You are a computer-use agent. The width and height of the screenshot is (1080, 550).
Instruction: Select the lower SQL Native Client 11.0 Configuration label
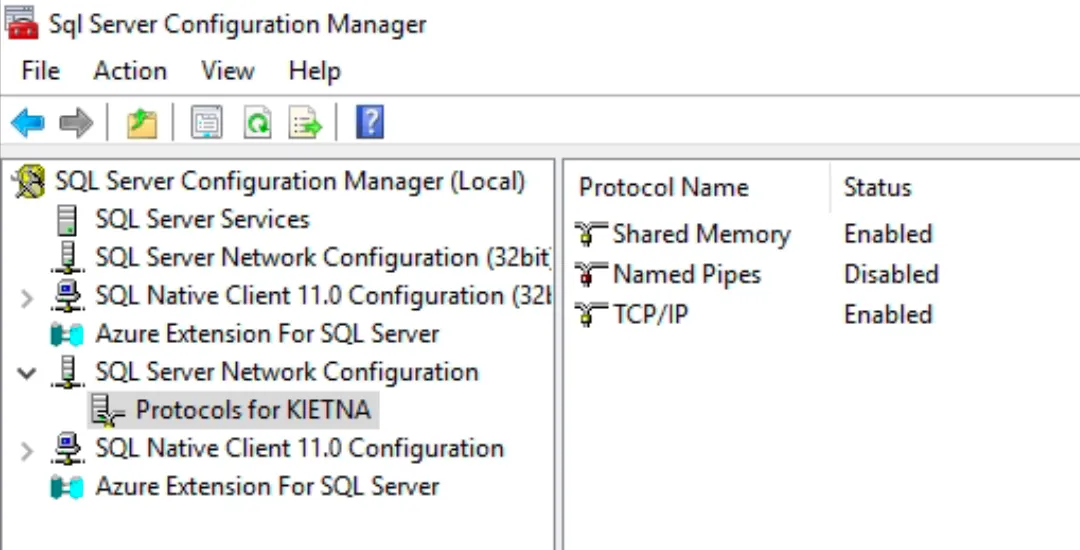pos(300,449)
